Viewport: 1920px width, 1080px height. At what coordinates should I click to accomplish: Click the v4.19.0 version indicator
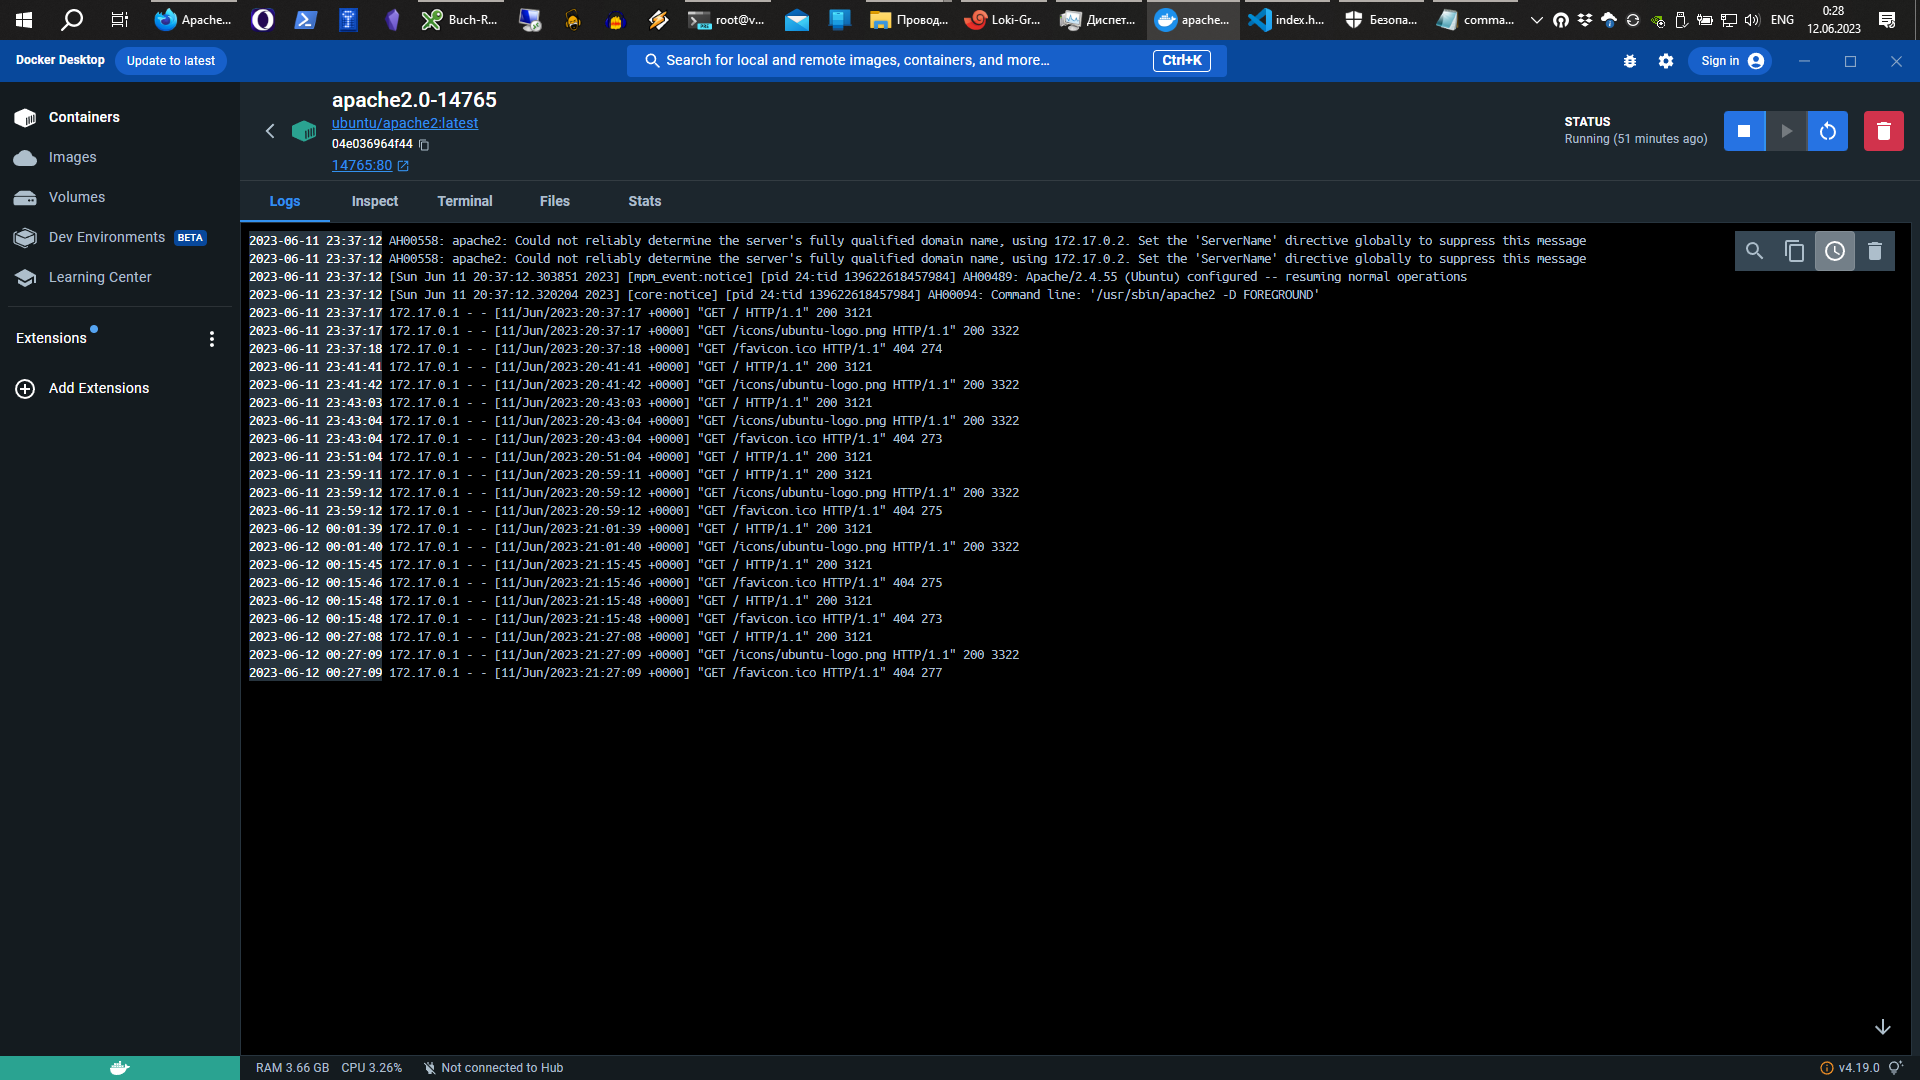coord(1849,1068)
